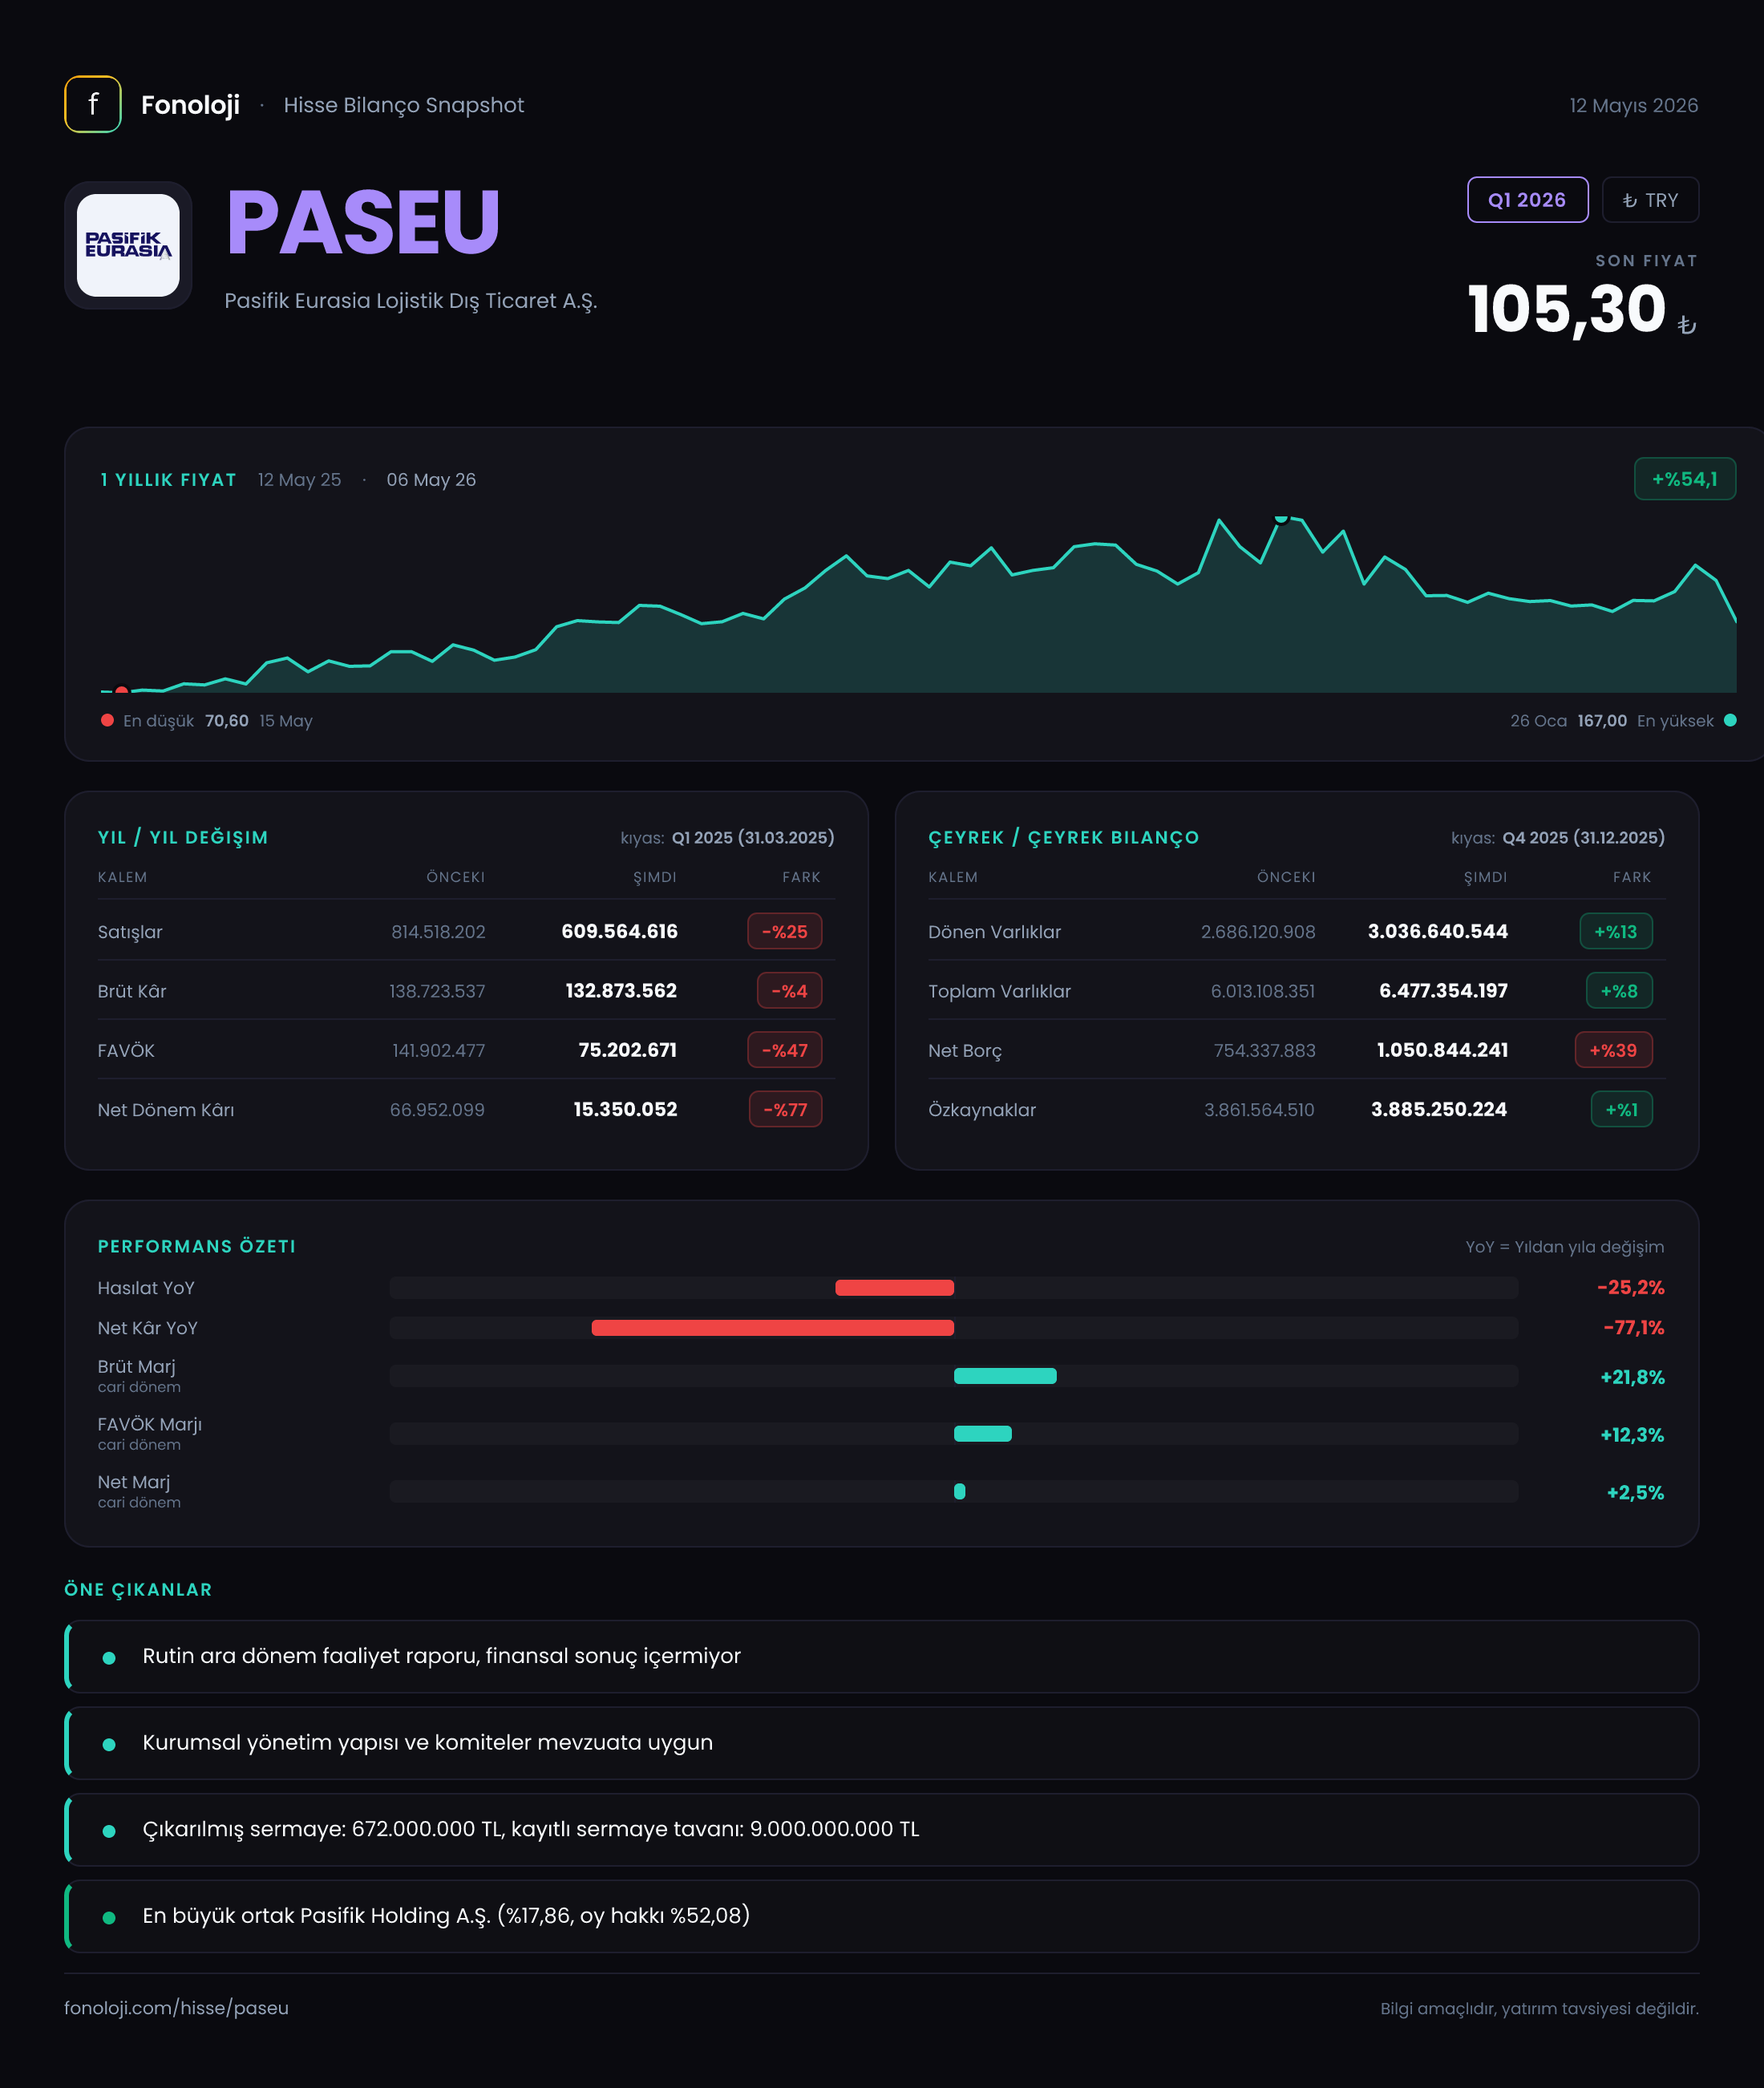Click the Net Dönem Kârı value 15.350.052
The image size is (1764, 2088).
pos(625,1109)
